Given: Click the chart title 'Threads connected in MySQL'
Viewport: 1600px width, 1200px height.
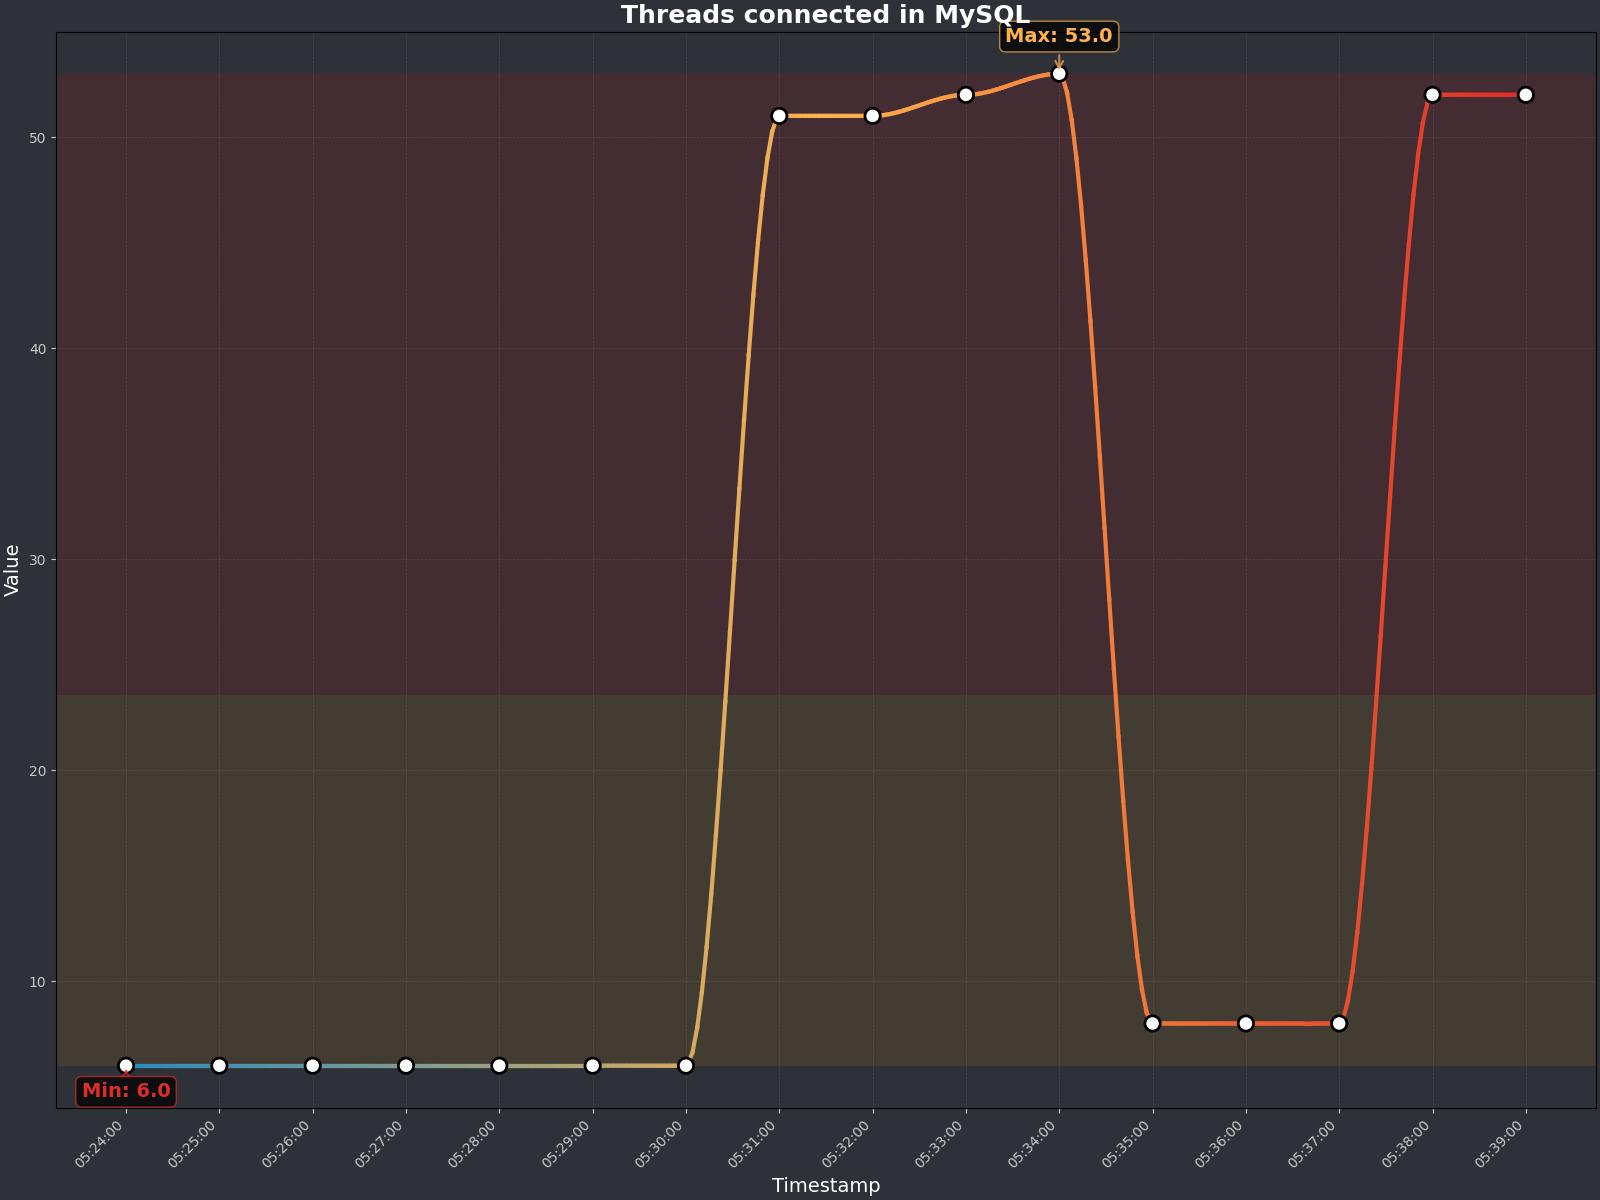Looking at the screenshot, I should (825, 15).
